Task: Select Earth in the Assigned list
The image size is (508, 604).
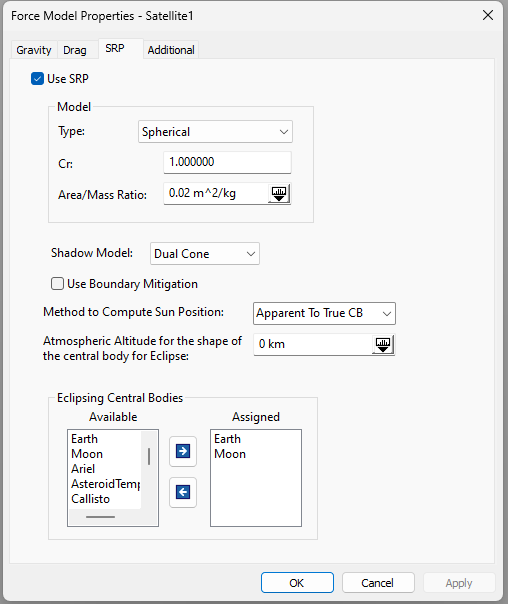Action: tap(227, 439)
